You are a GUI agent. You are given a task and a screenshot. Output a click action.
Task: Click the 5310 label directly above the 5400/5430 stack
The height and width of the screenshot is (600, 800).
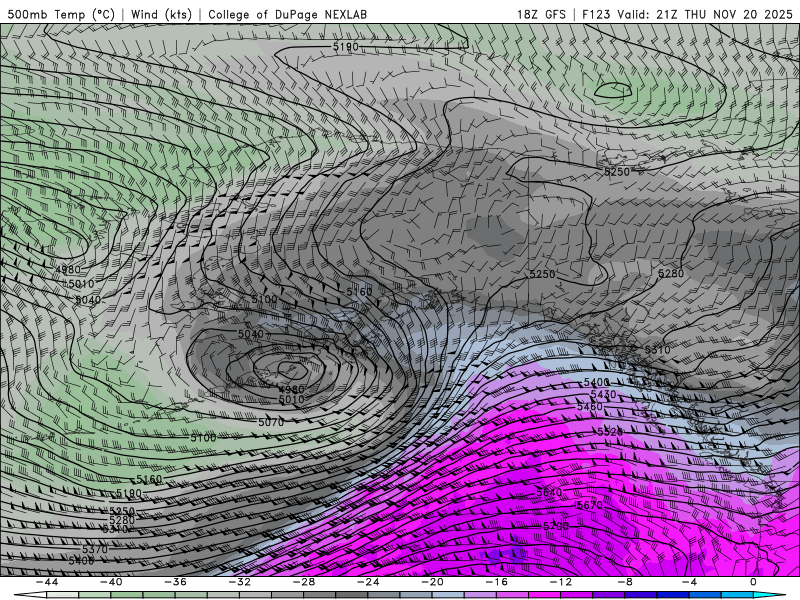pyautogui.click(x=658, y=349)
